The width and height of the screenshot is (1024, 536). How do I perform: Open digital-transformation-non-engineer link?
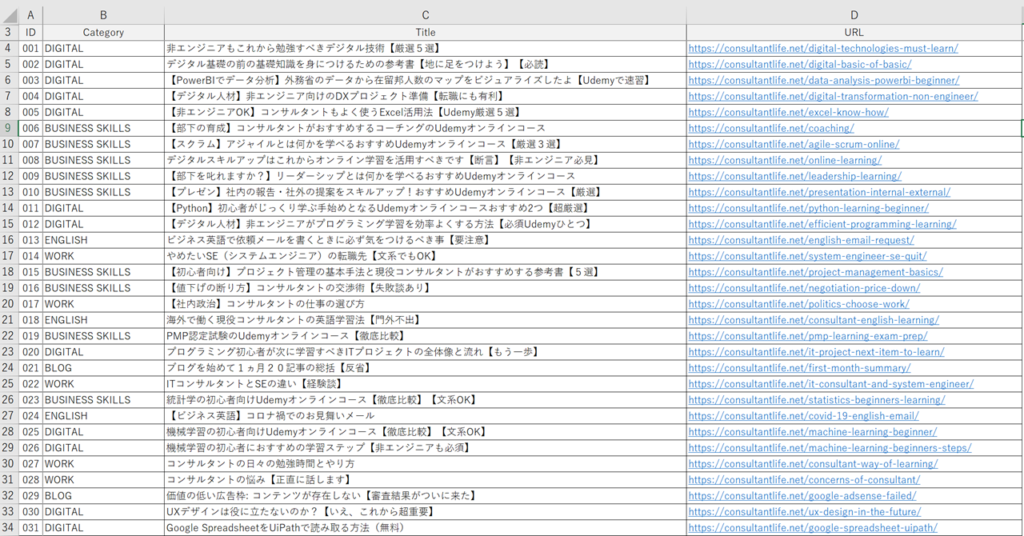coord(833,96)
